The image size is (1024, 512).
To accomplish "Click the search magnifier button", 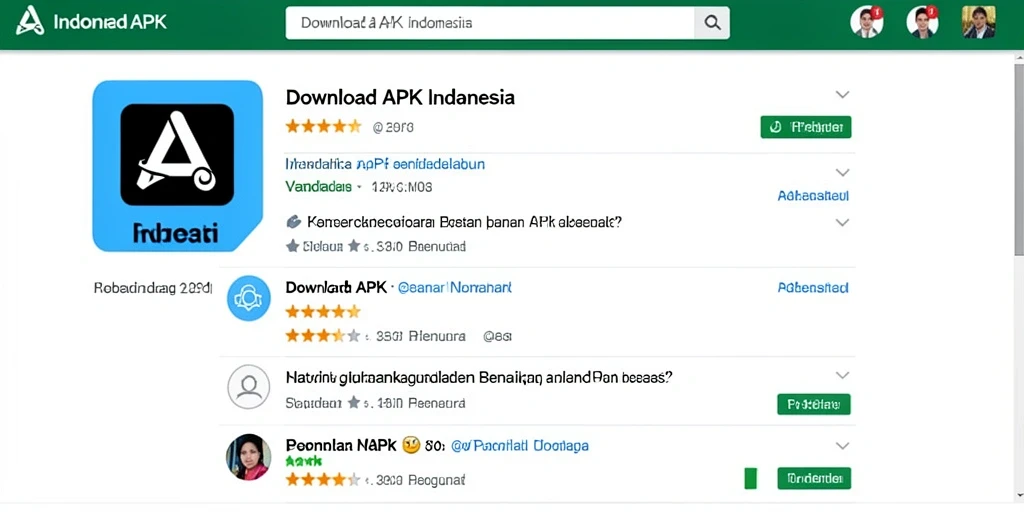I will click(x=712, y=24).
